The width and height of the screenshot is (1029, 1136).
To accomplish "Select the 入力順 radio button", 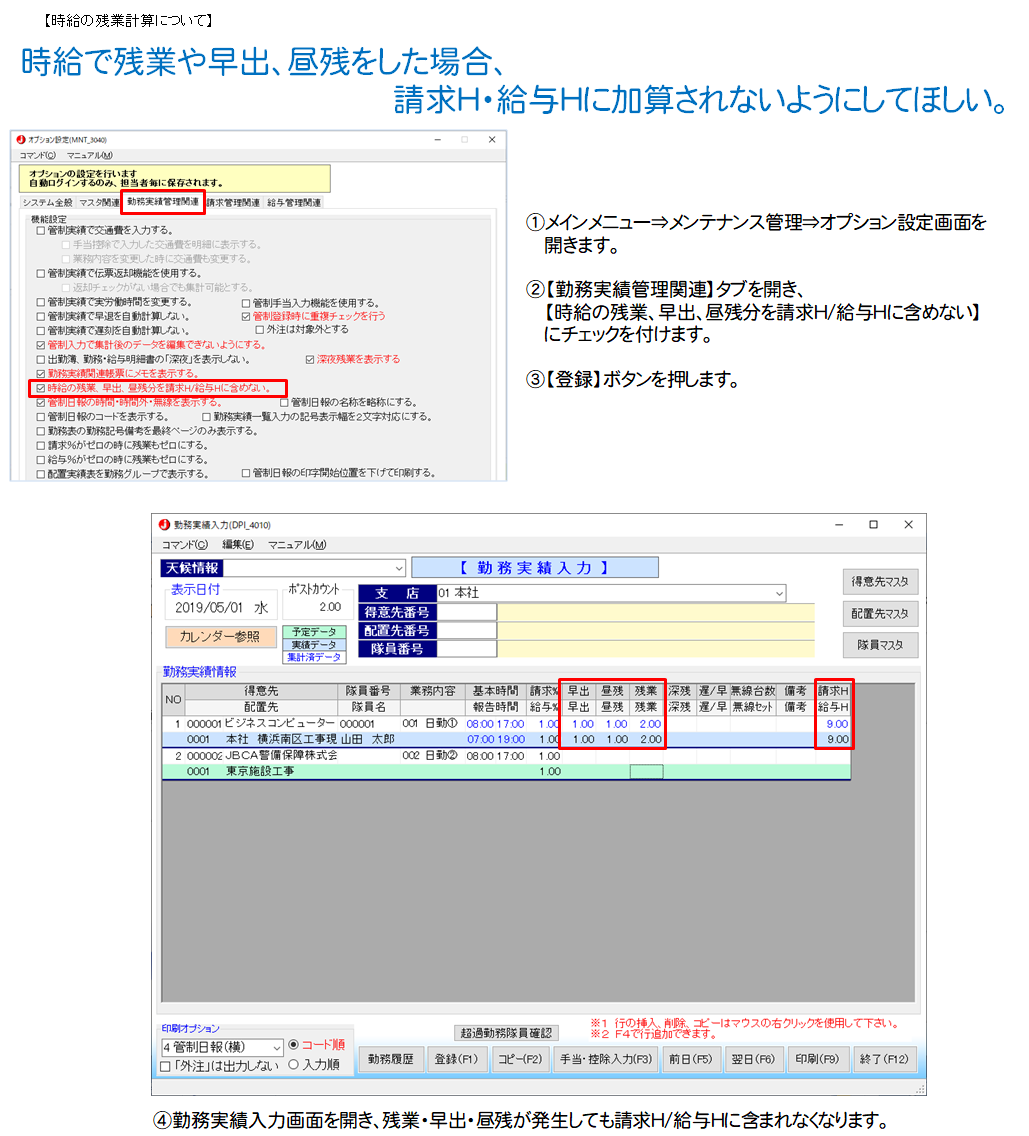I will [294, 1065].
